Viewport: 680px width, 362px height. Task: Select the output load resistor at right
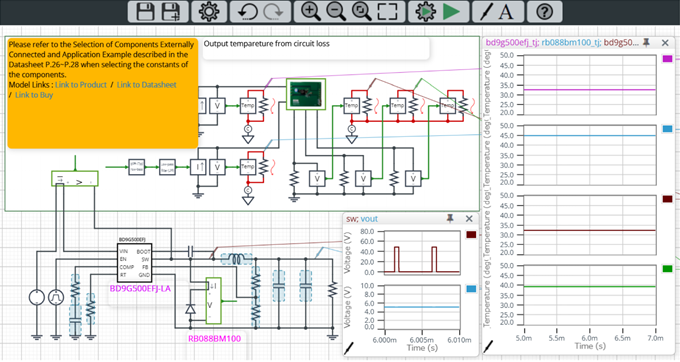click(333, 290)
